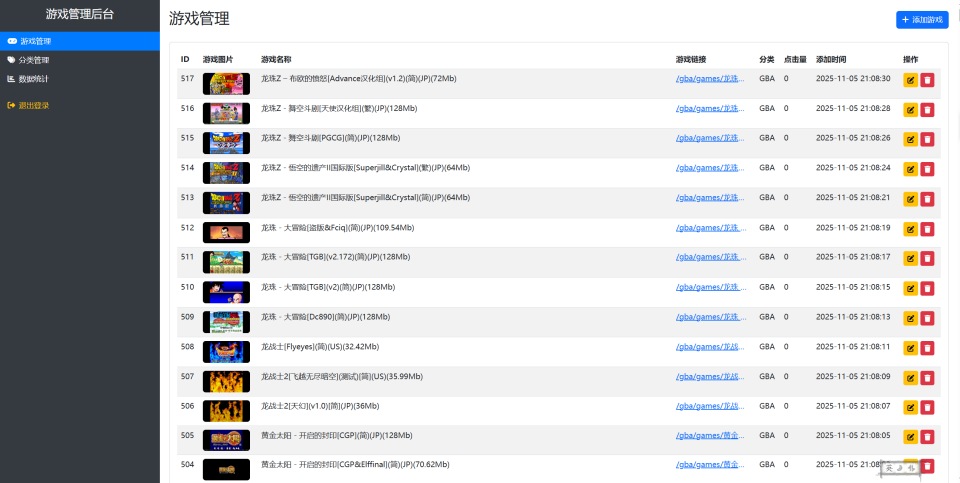Open the game link for ID 515
Image resolution: width=960 pixels, height=483 pixels.
(x=710, y=138)
